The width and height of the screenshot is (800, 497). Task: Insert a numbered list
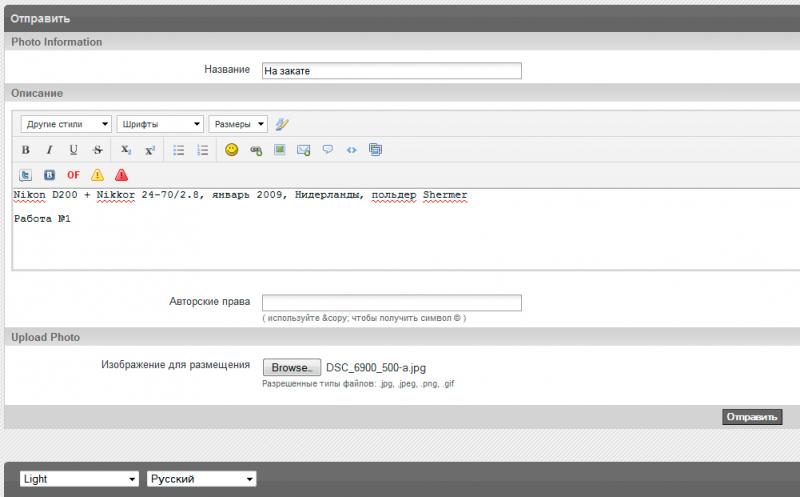point(203,150)
